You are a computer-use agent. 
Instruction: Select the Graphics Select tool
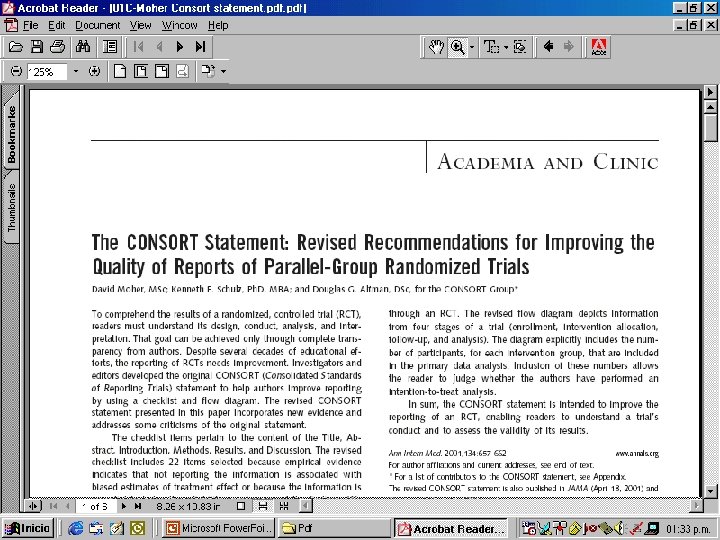coord(520,47)
